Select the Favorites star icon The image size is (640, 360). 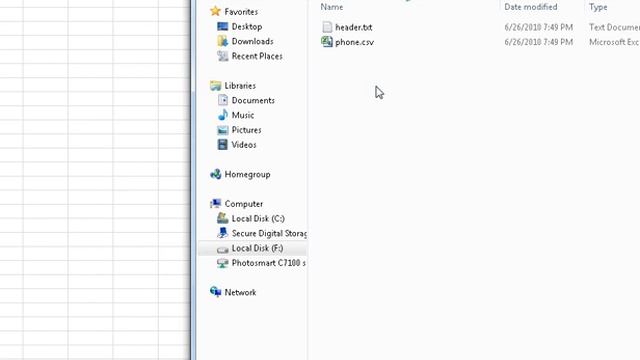click(x=216, y=11)
